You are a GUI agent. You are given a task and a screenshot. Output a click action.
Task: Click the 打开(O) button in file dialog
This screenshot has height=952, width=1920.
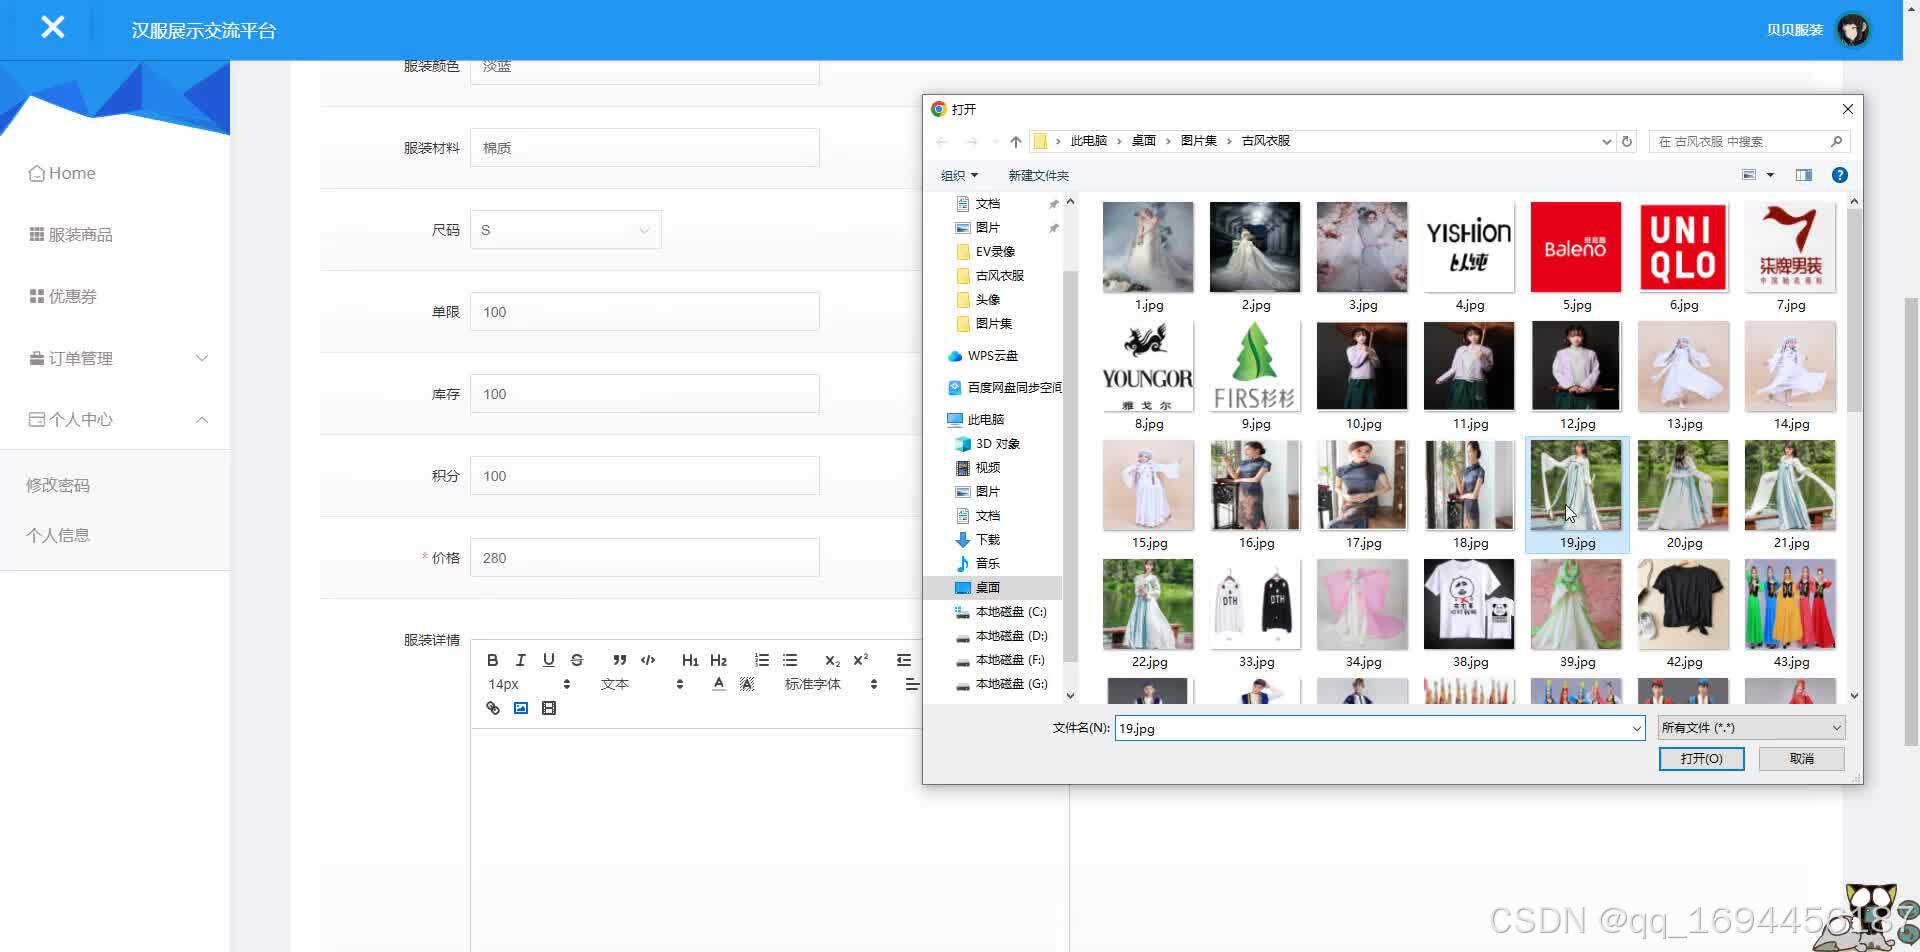tap(1701, 759)
